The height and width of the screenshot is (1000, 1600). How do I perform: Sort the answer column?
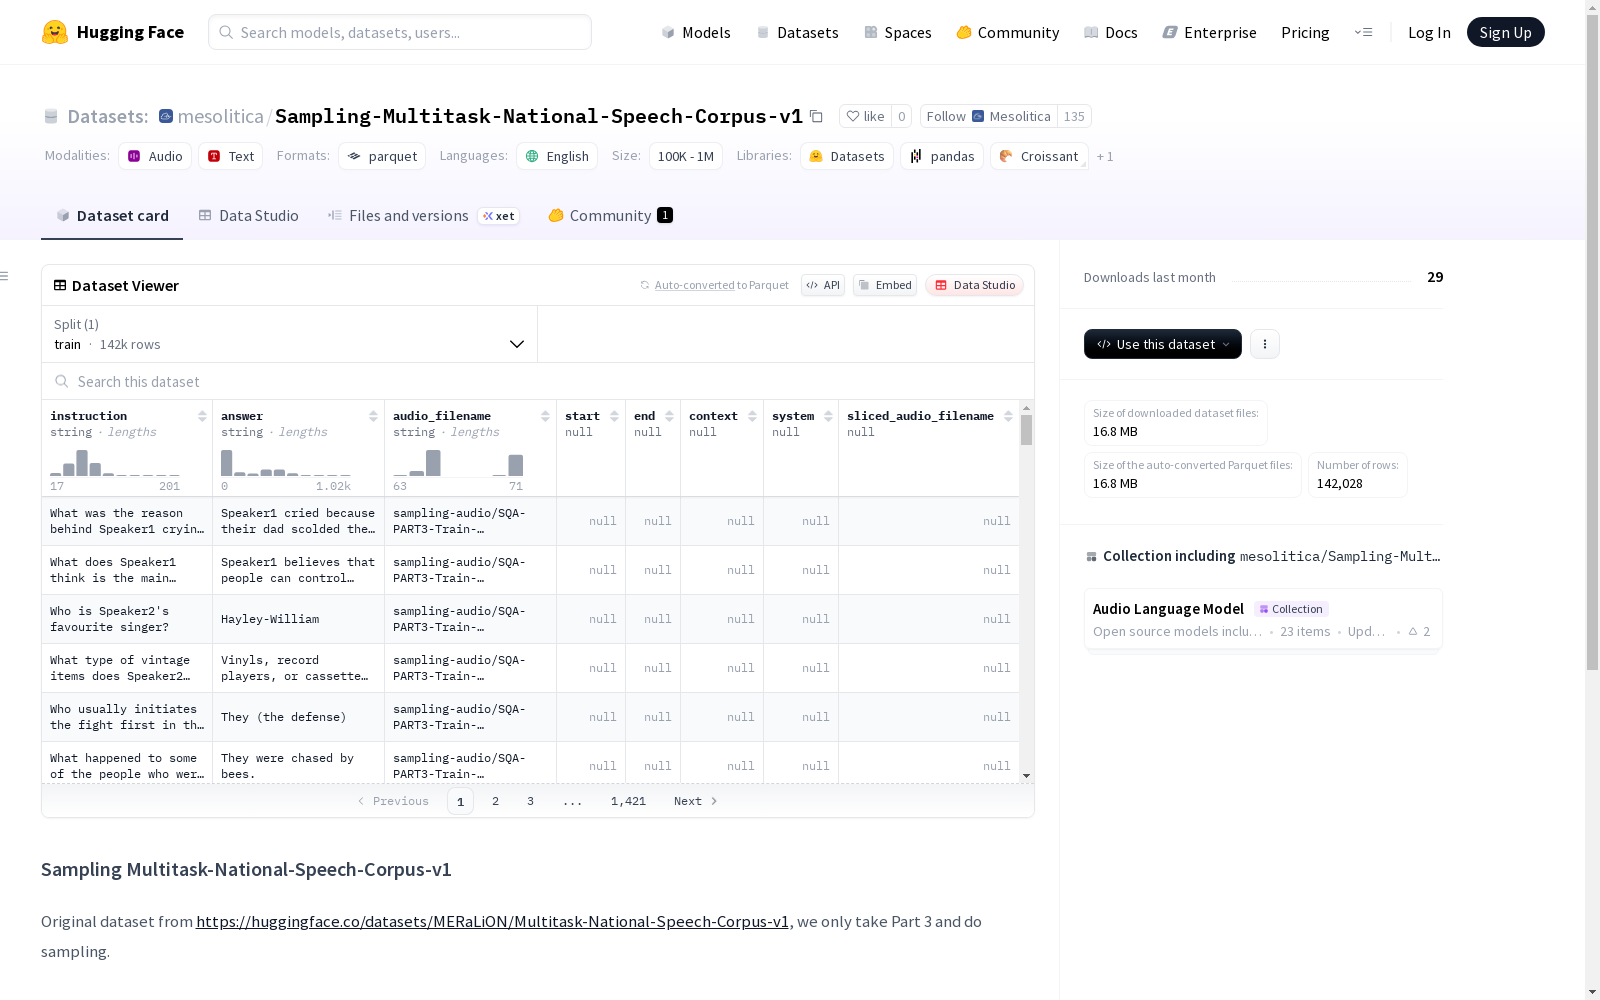point(373,416)
